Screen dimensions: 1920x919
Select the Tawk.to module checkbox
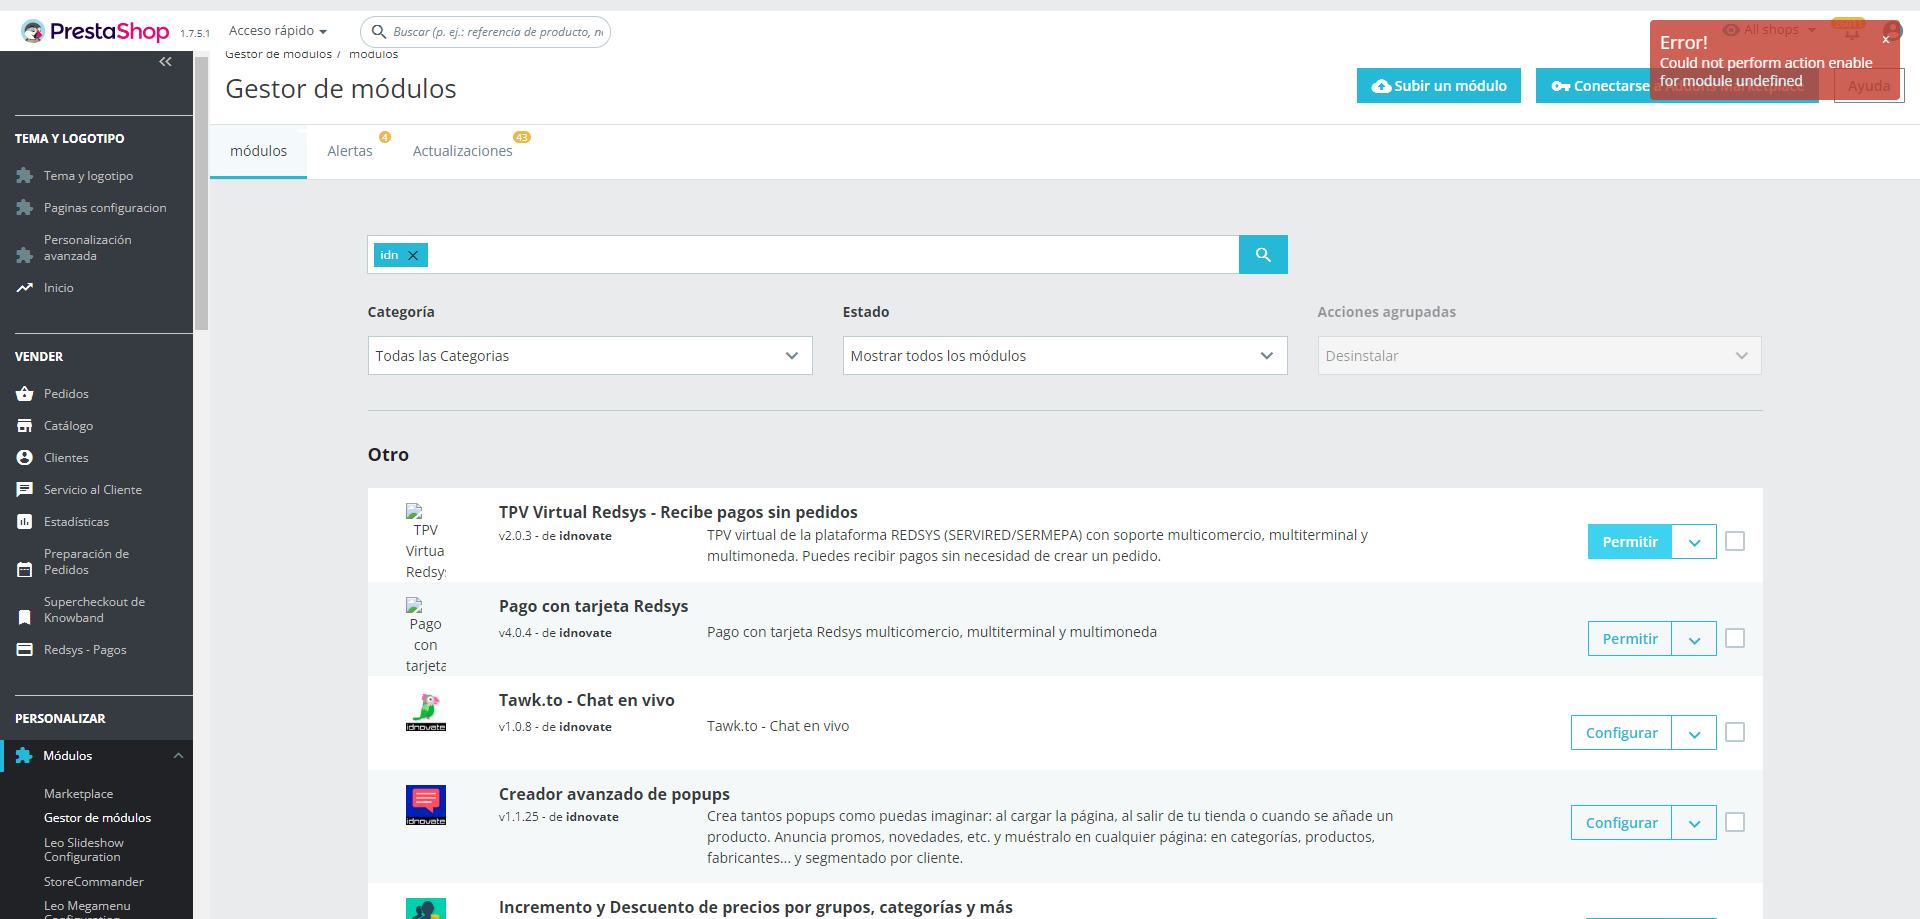[x=1735, y=732]
